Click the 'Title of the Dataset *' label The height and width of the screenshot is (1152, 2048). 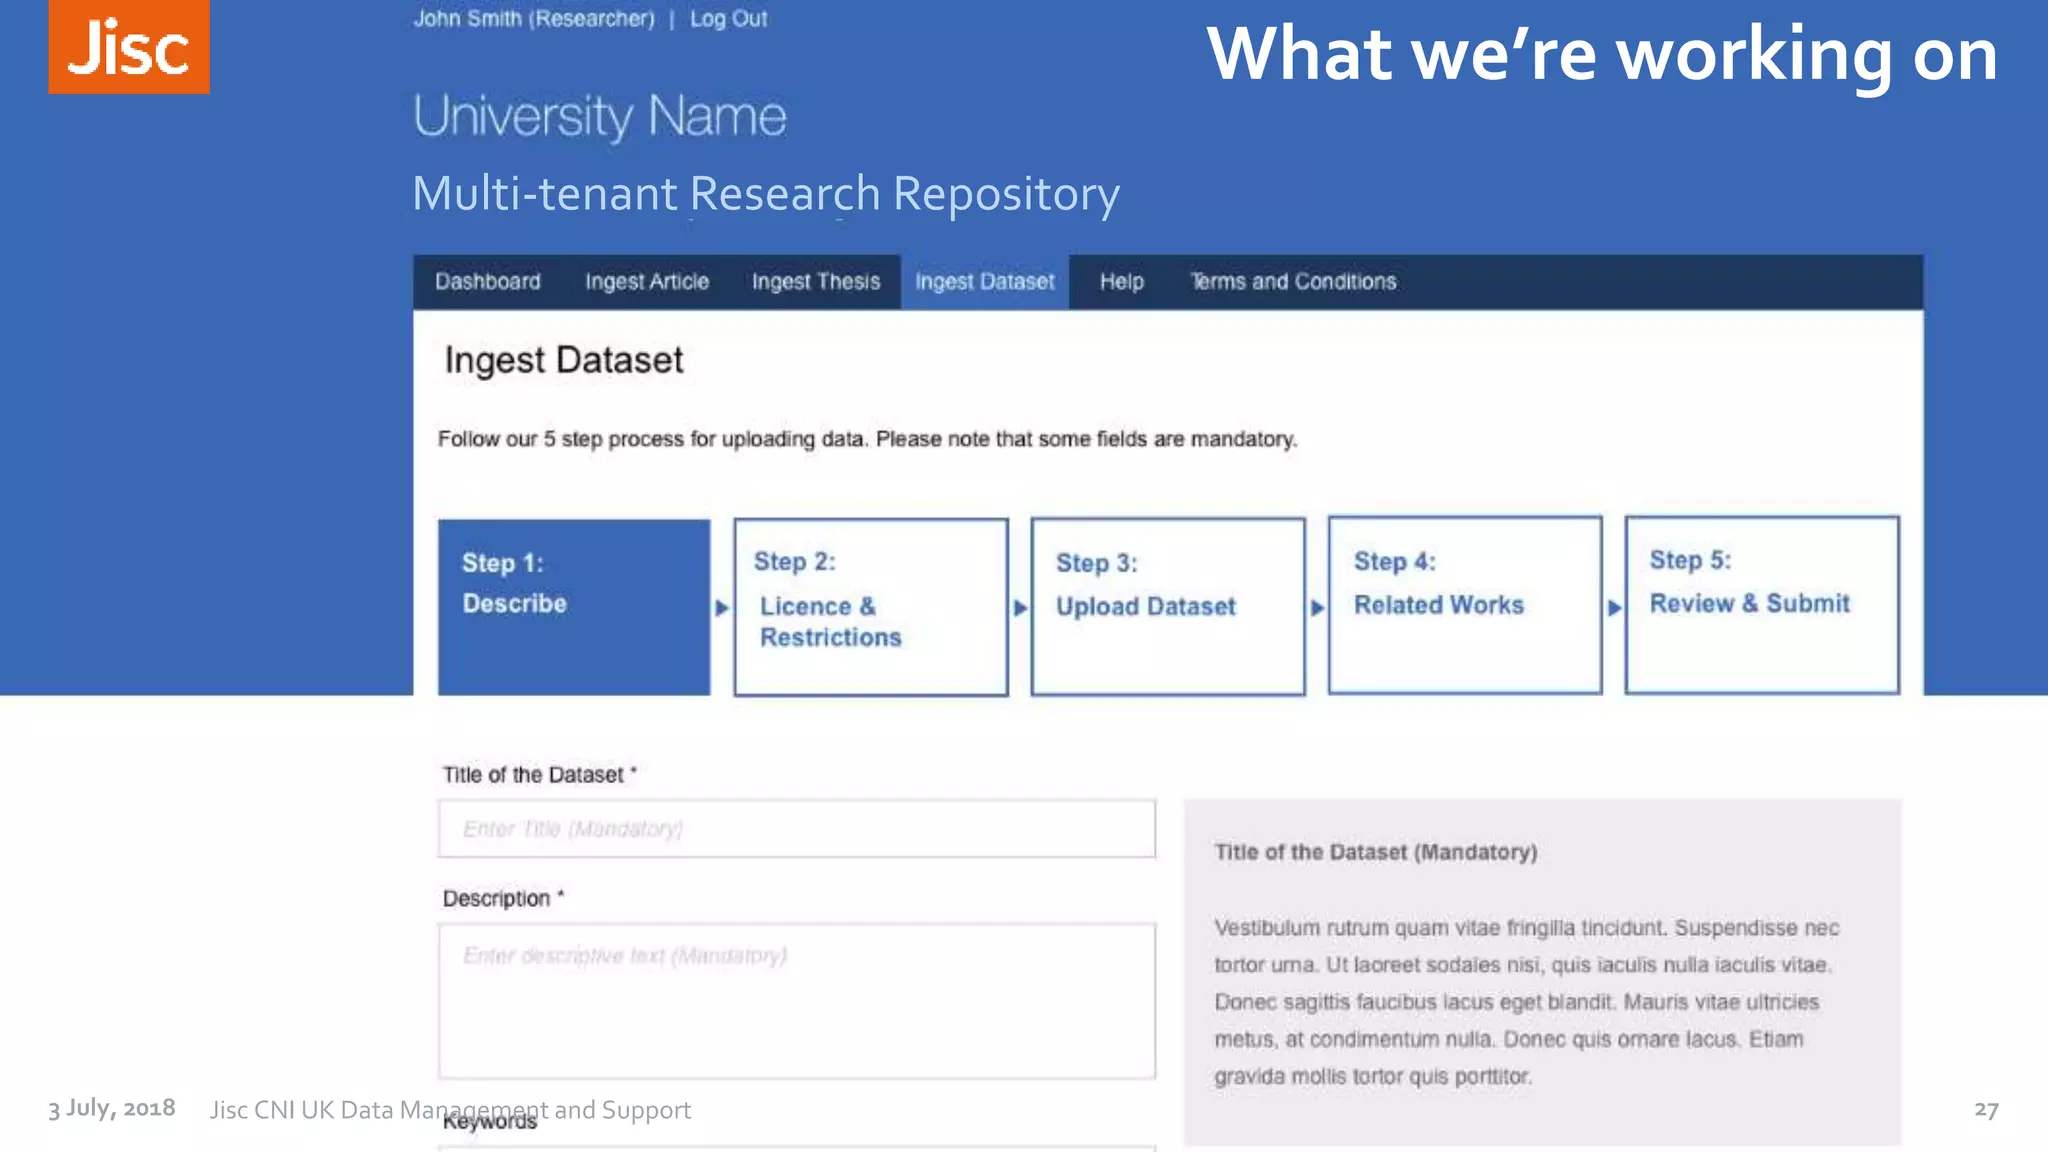[x=540, y=775]
